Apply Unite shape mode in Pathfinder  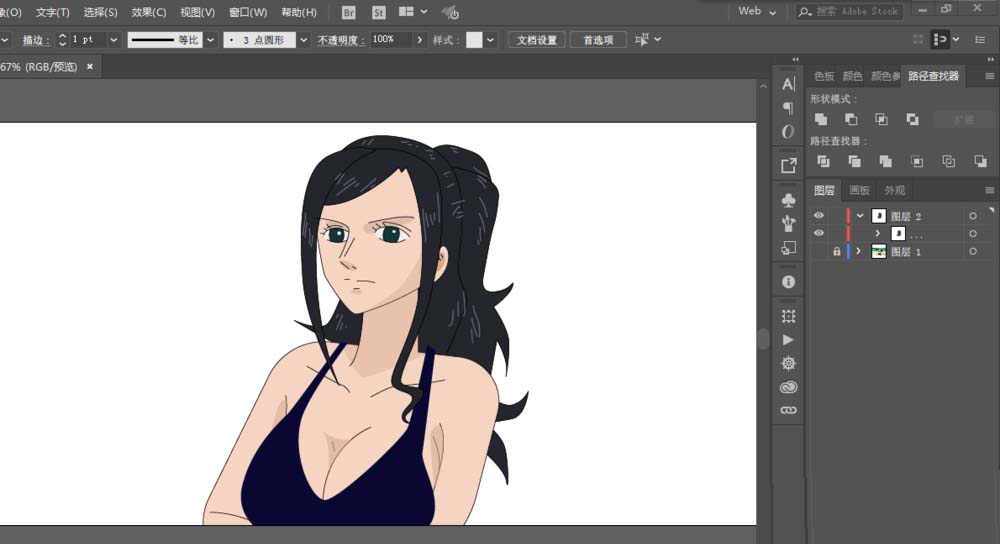click(x=821, y=119)
